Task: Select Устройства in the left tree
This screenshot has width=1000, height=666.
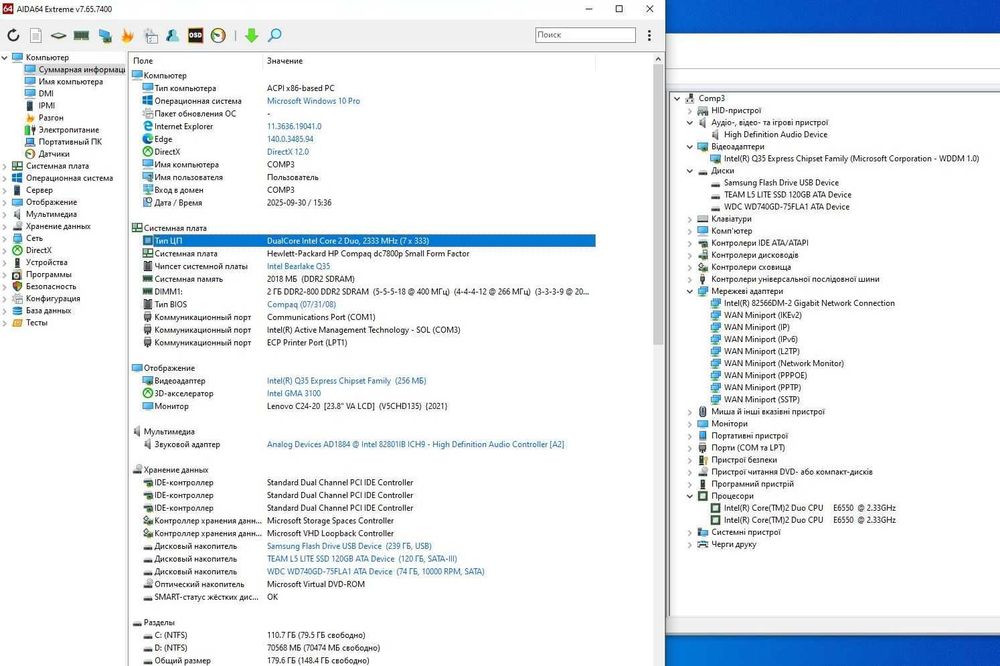Action: pos(47,262)
